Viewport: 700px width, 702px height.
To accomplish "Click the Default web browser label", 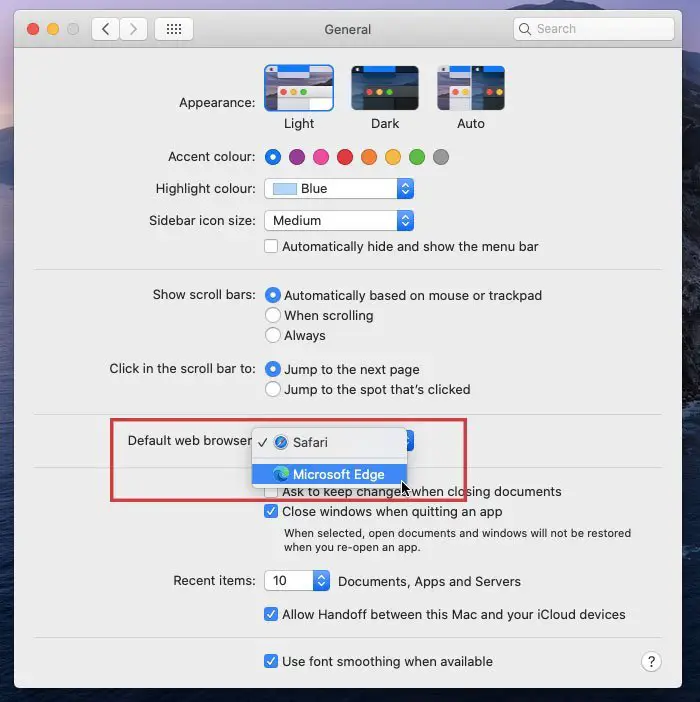I will point(189,441).
